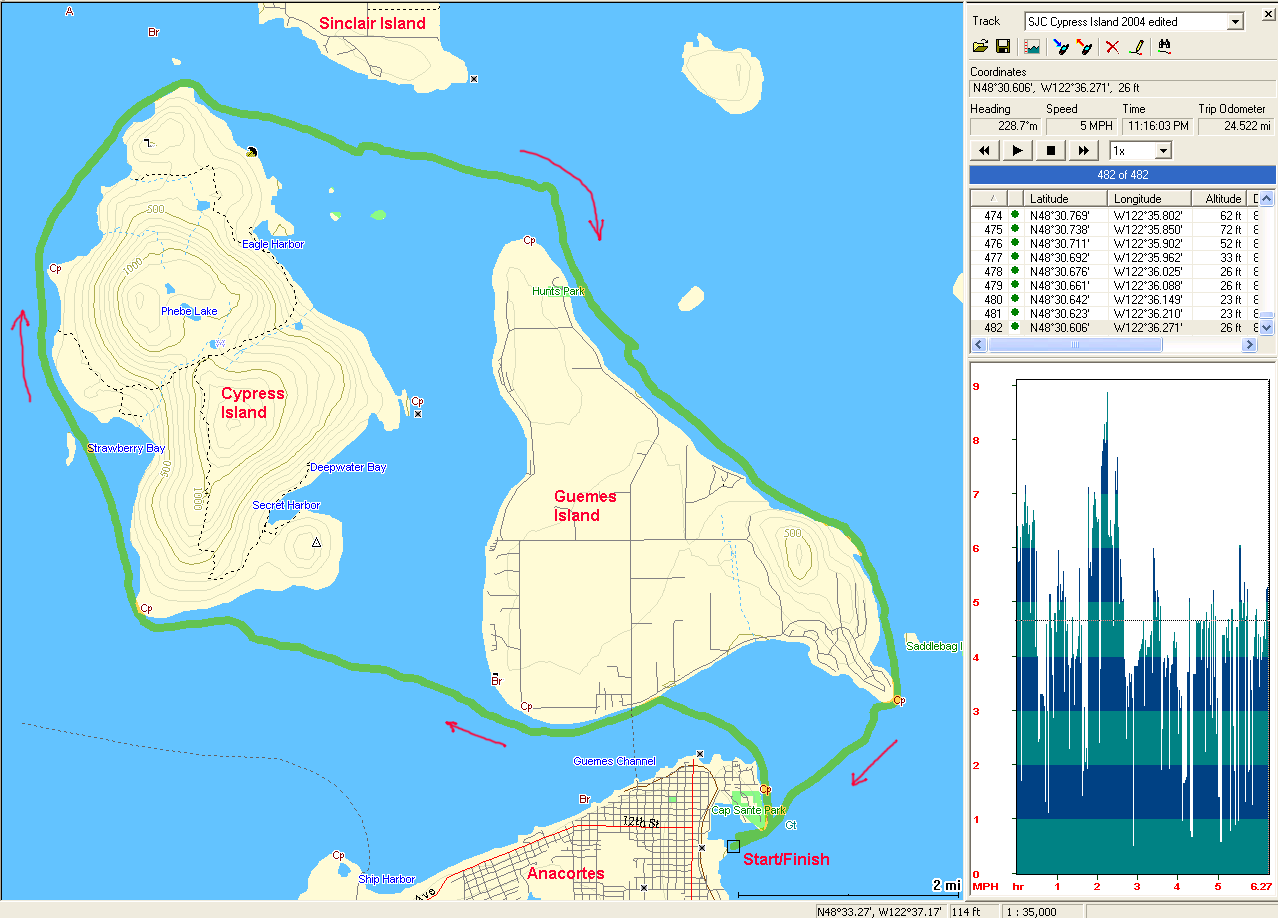Click the rewind playback button
The image size is (1278, 918).
pyautogui.click(x=985, y=151)
